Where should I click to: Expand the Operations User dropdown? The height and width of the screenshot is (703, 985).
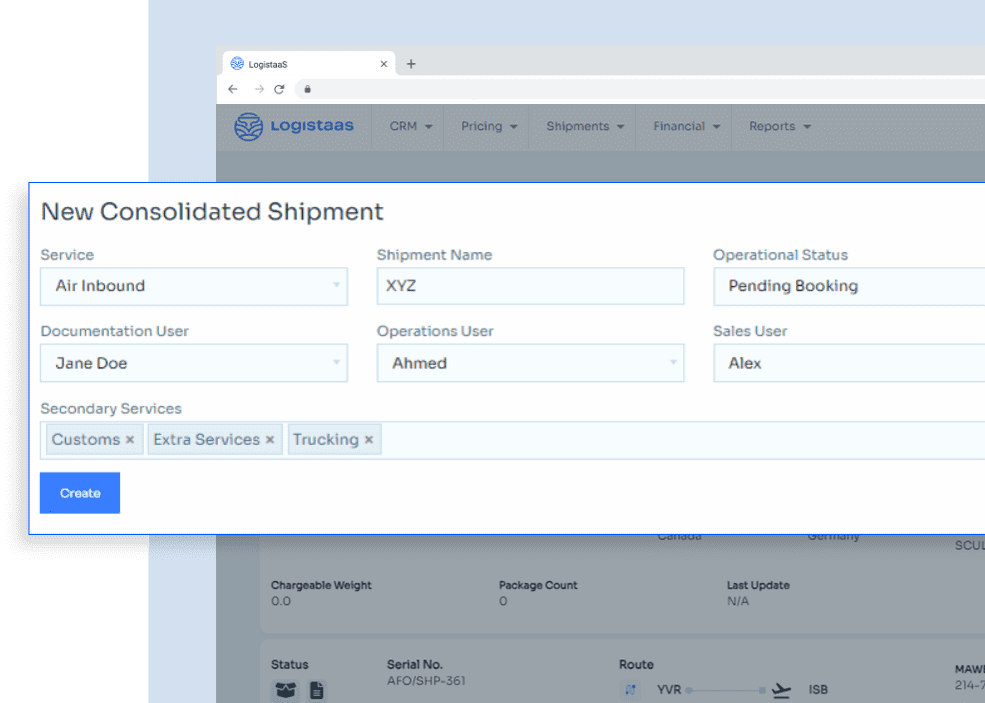(530, 363)
